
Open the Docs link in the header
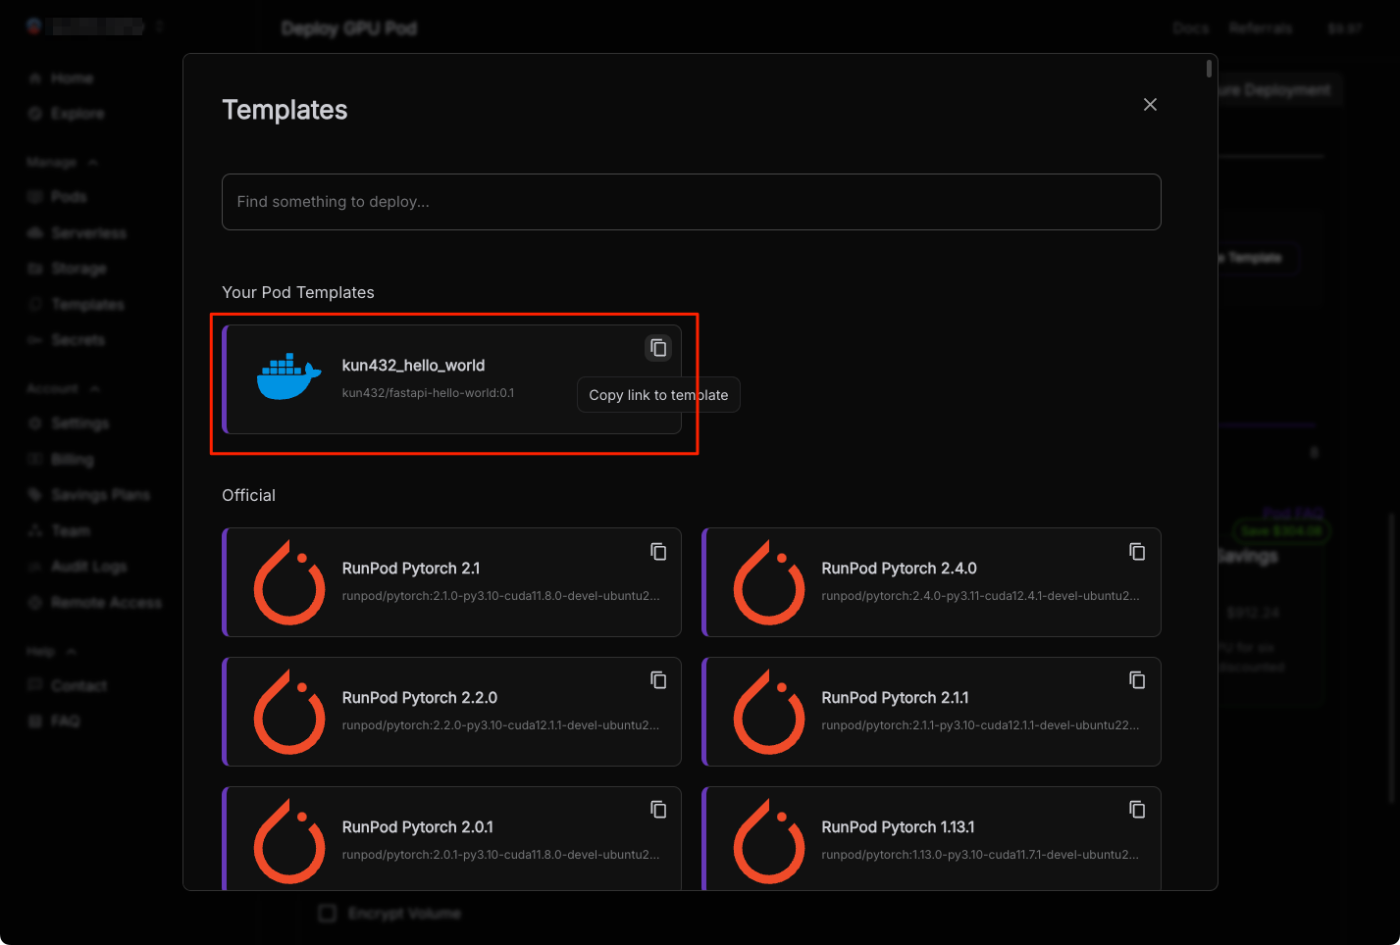pos(1191,28)
